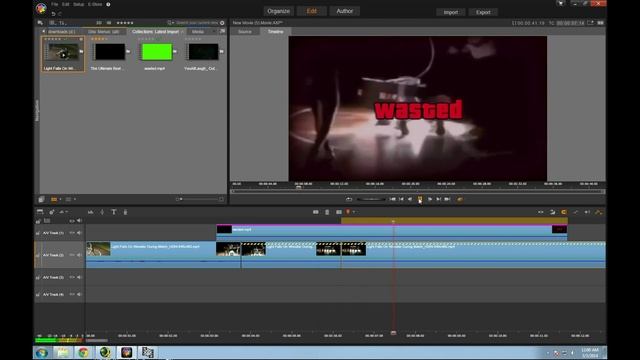The height and width of the screenshot is (360, 640).
Task: Toggle lock on A/V Track (1)
Action: point(38,233)
